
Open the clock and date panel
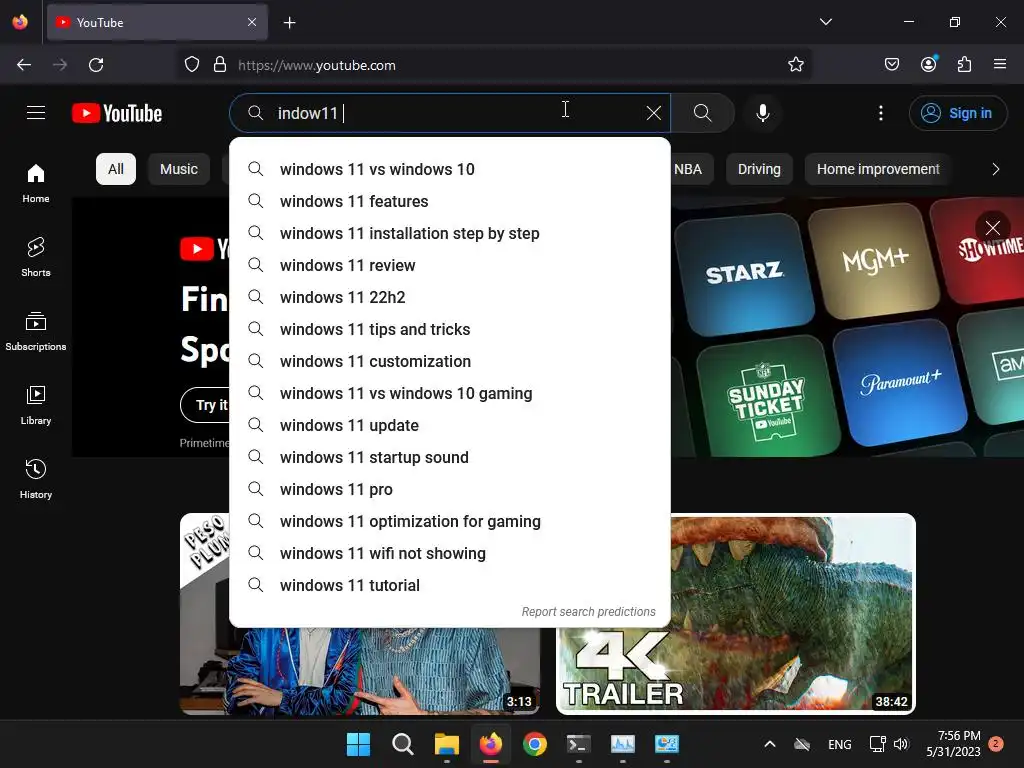953,744
